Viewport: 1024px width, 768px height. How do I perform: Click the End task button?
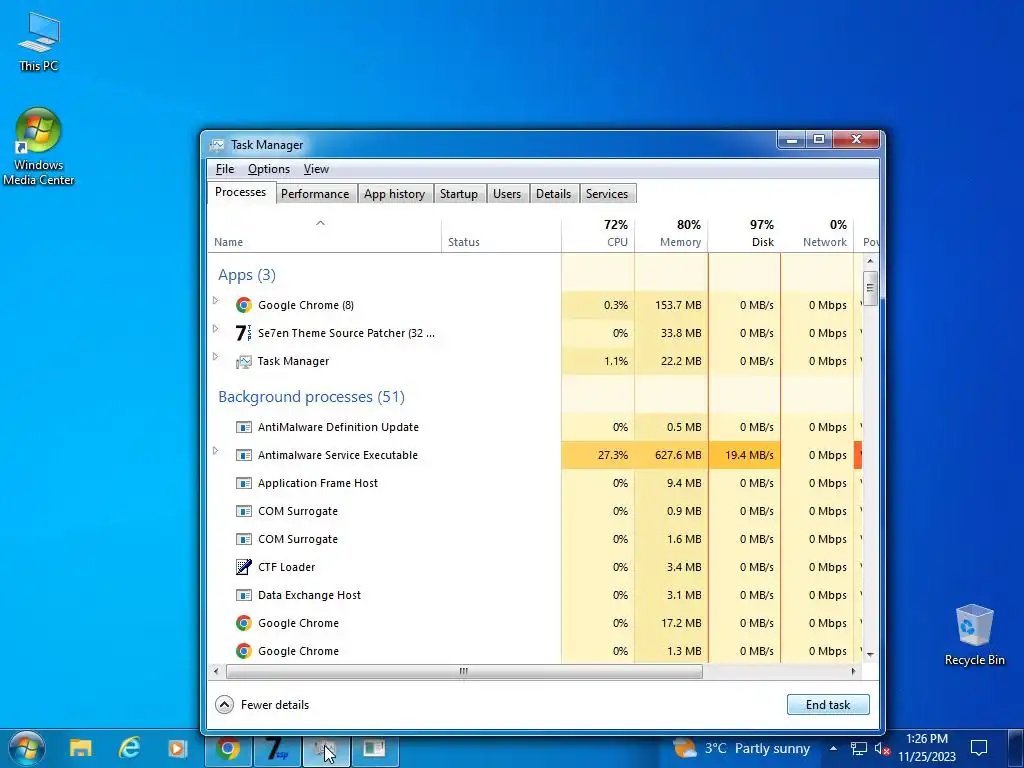[827, 705]
